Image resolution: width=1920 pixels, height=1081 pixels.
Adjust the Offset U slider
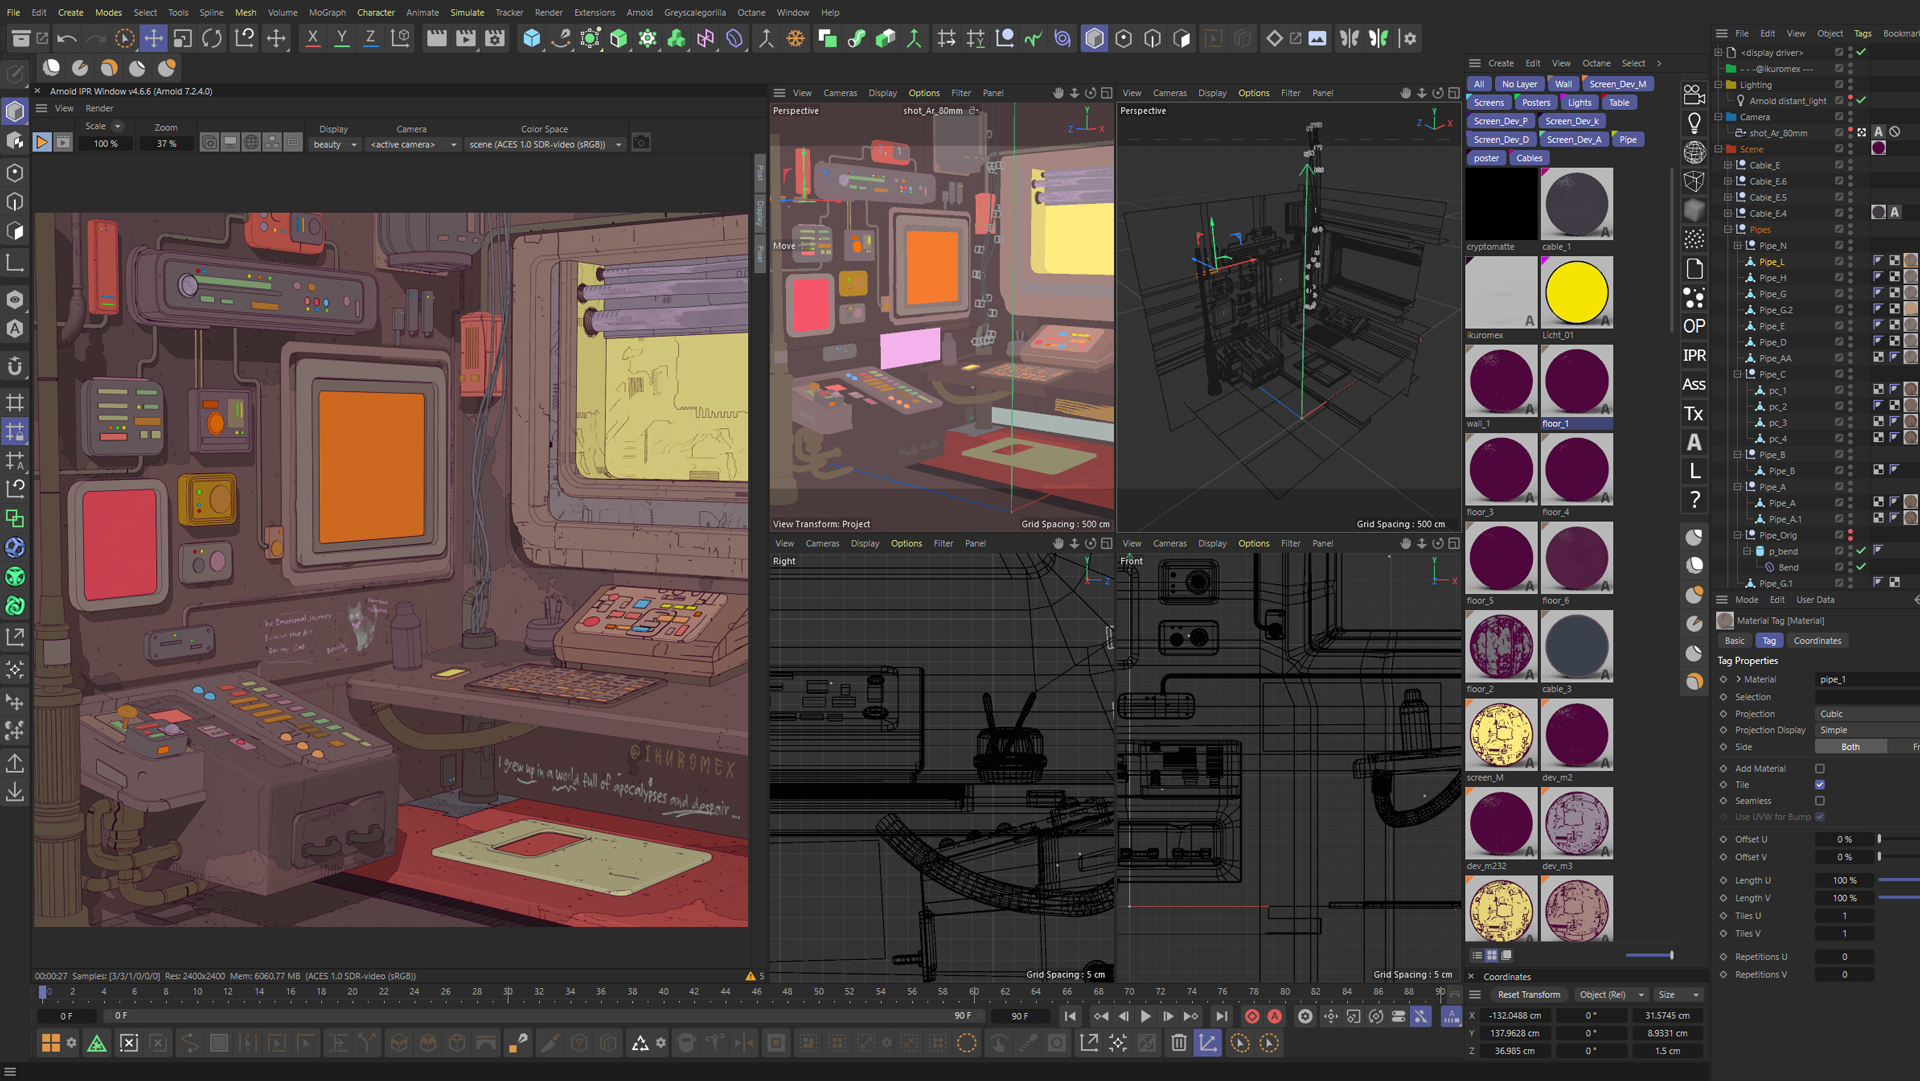pyautogui.click(x=1898, y=840)
